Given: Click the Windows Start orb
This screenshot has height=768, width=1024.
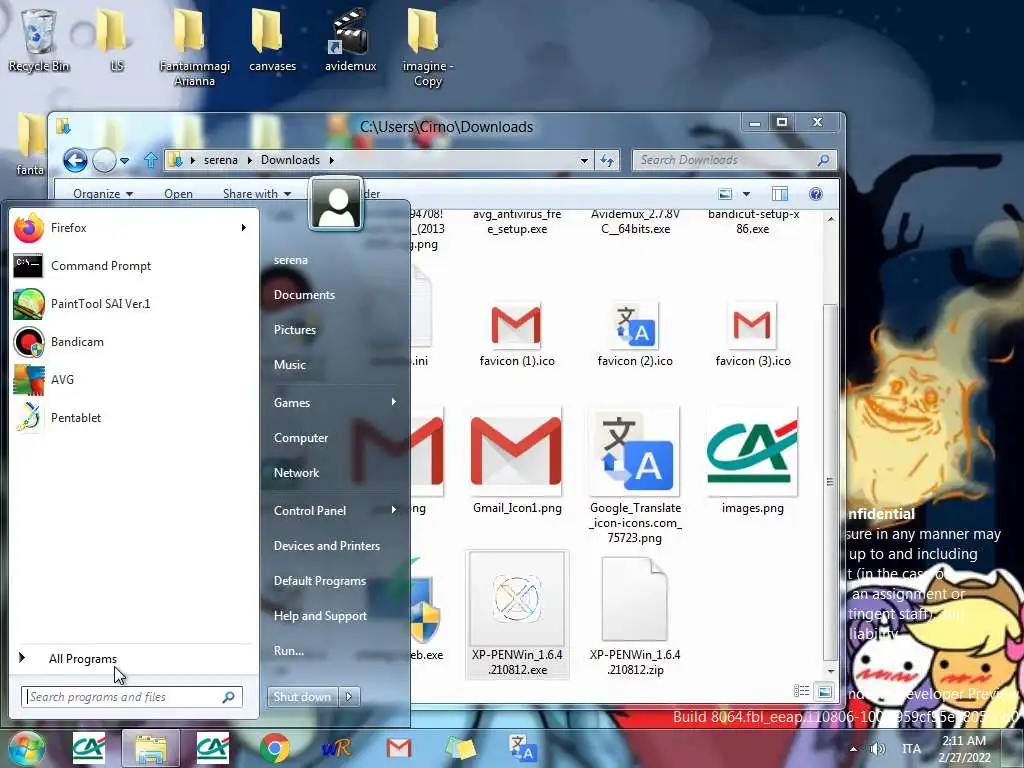Looking at the screenshot, I should pyautogui.click(x=25, y=748).
